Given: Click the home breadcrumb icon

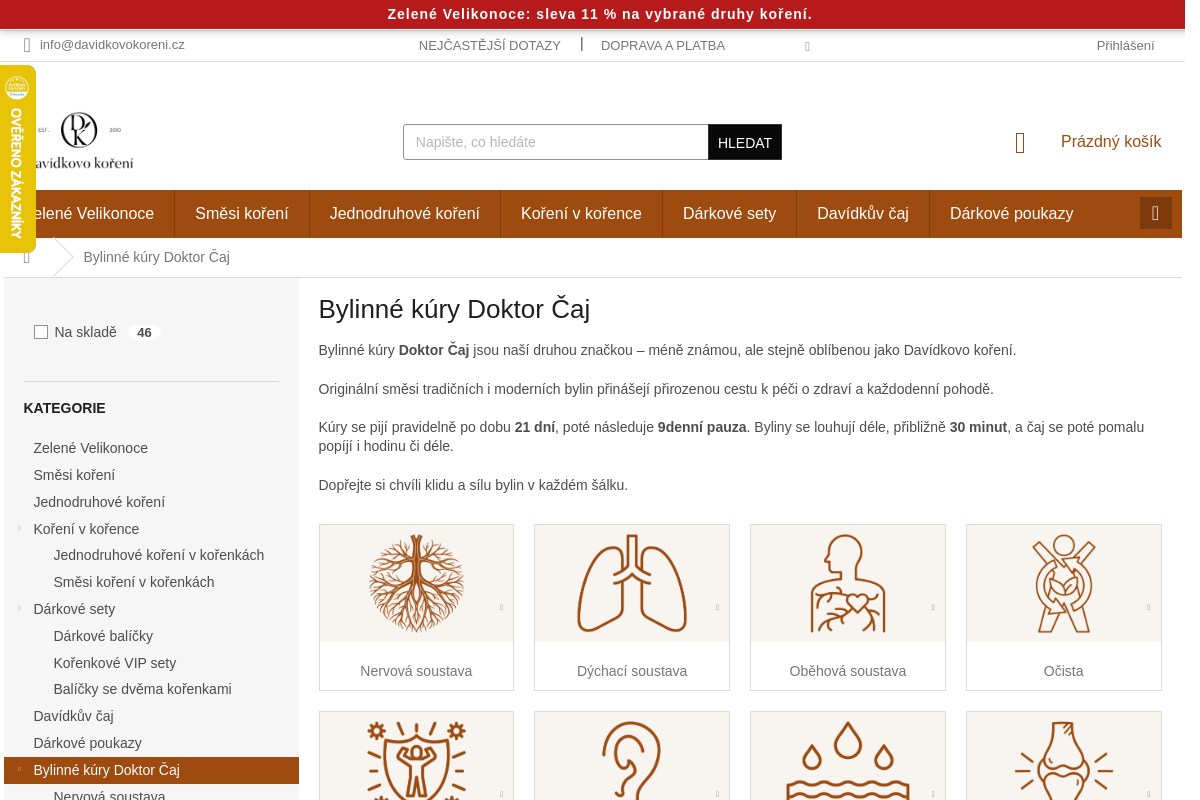Looking at the screenshot, I should point(27,258).
